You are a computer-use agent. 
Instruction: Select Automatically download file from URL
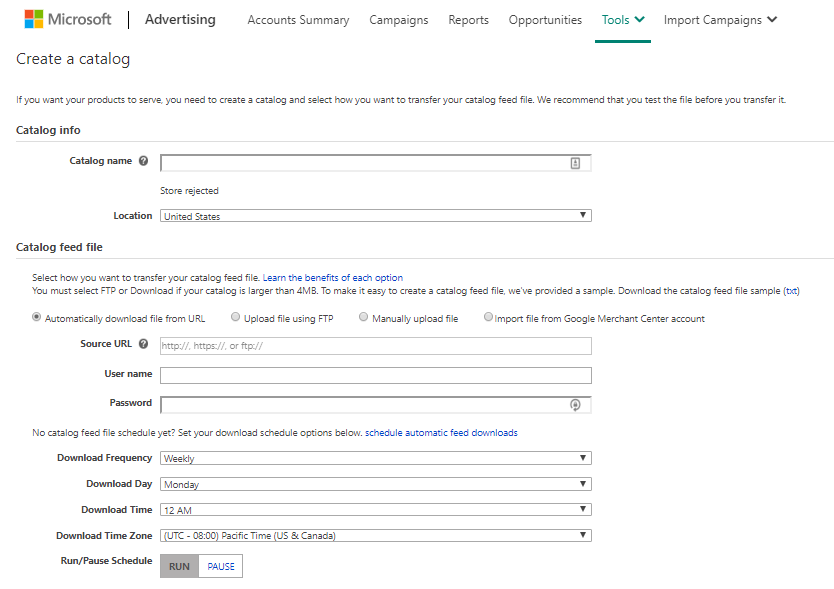[x=37, y=318]
